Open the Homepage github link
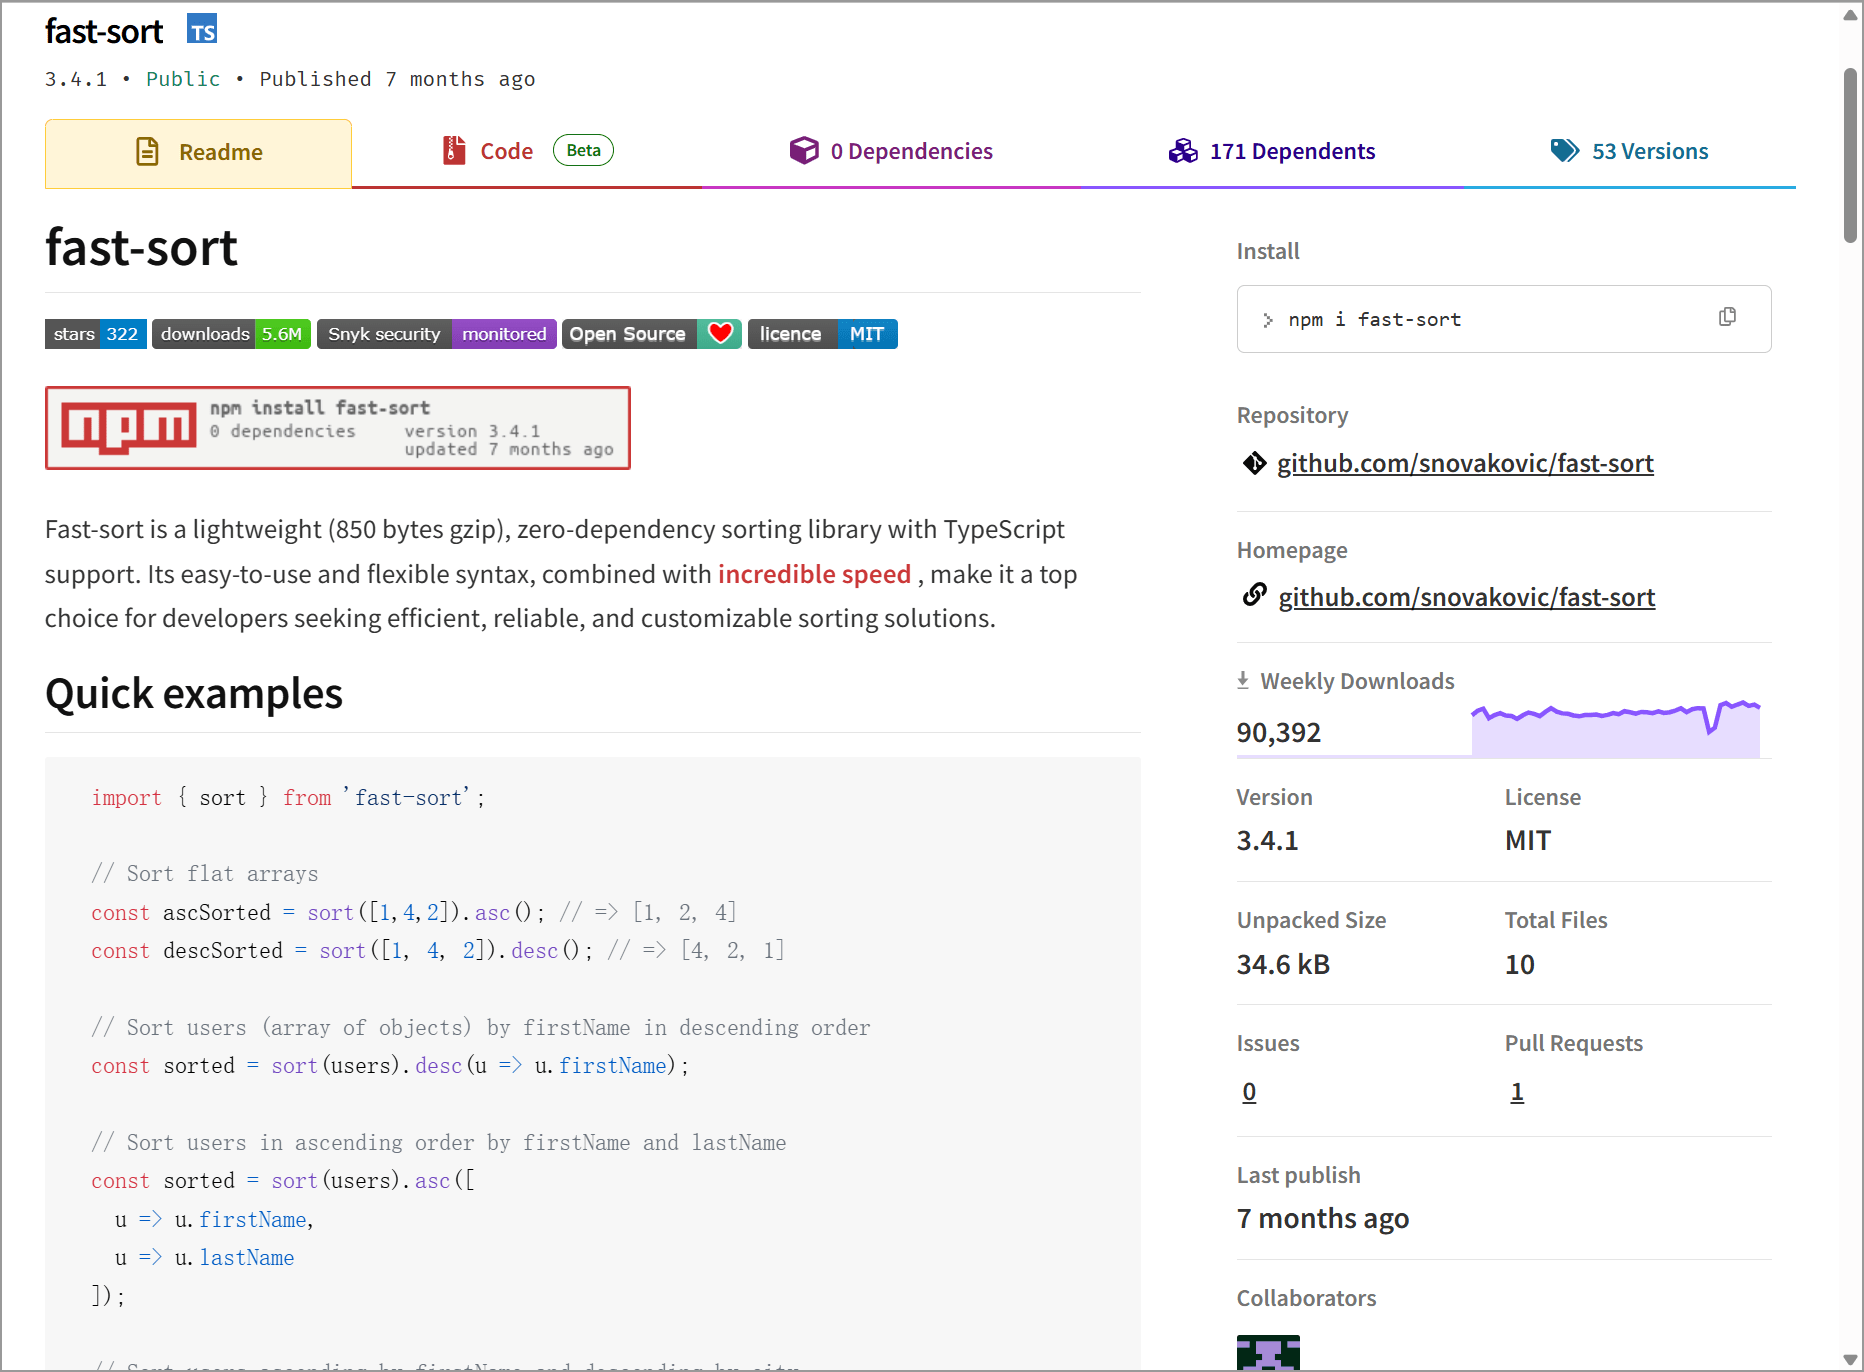Viewport: 1864px width, 1372px height. click(1467, 598)
